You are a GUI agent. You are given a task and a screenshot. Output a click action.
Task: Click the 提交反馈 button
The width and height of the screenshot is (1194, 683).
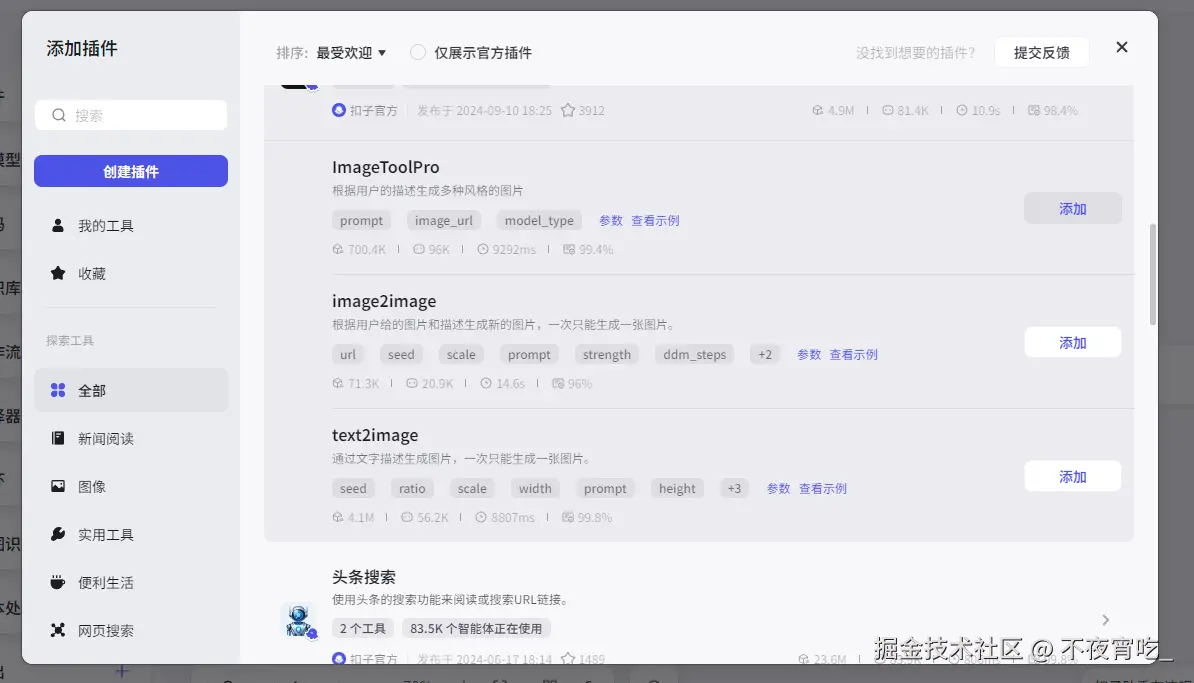point(1042,53)
